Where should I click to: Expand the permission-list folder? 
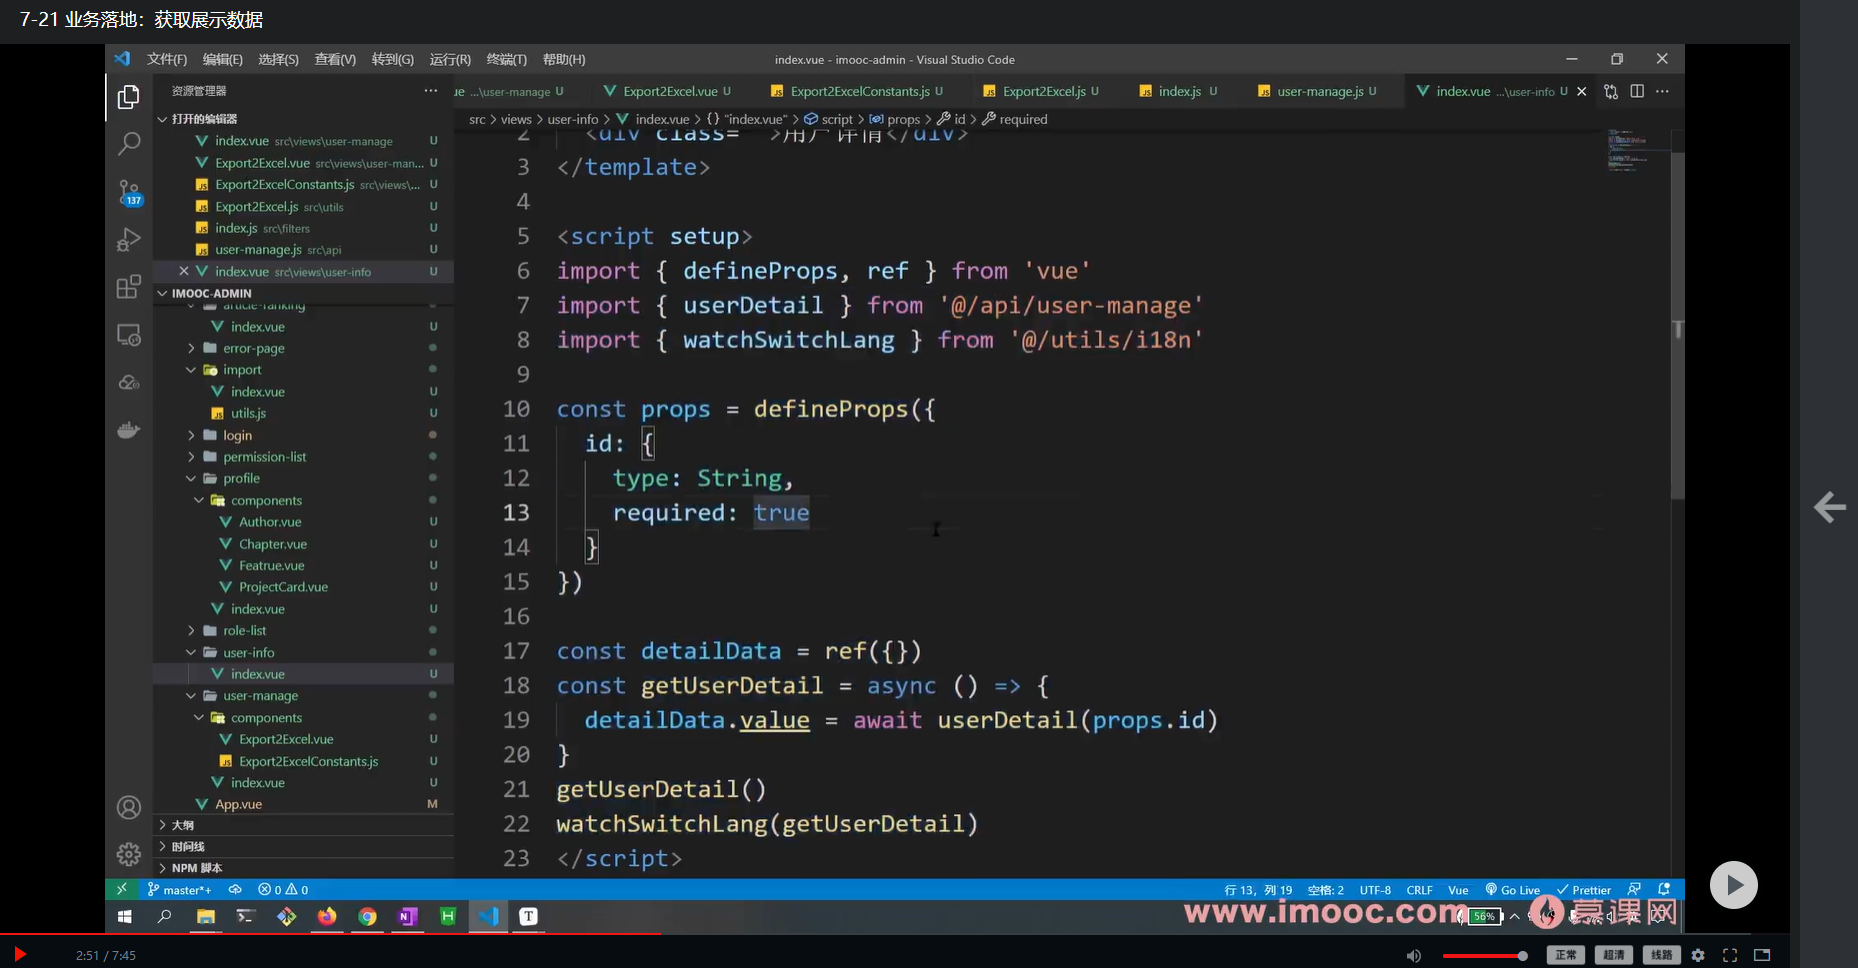pos(304,457)
